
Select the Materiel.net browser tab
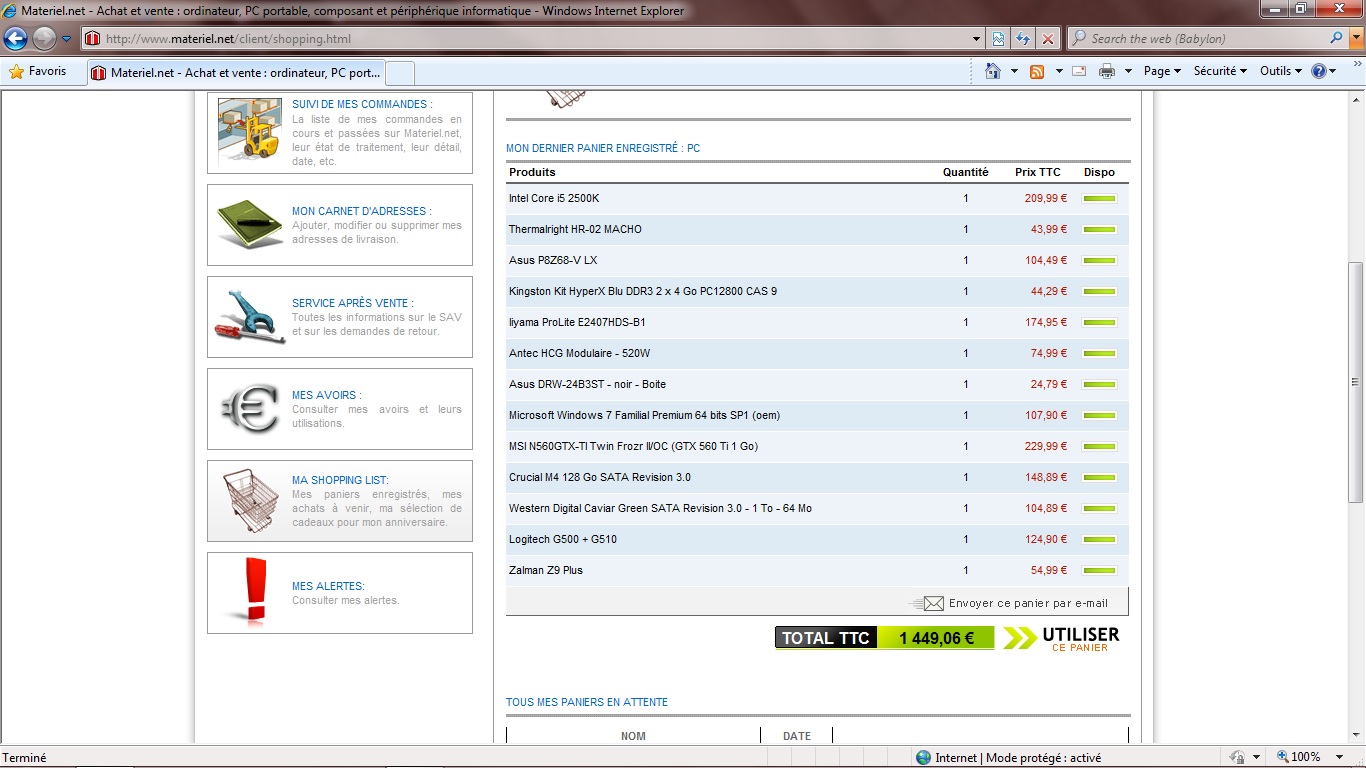tap(236, 73)
